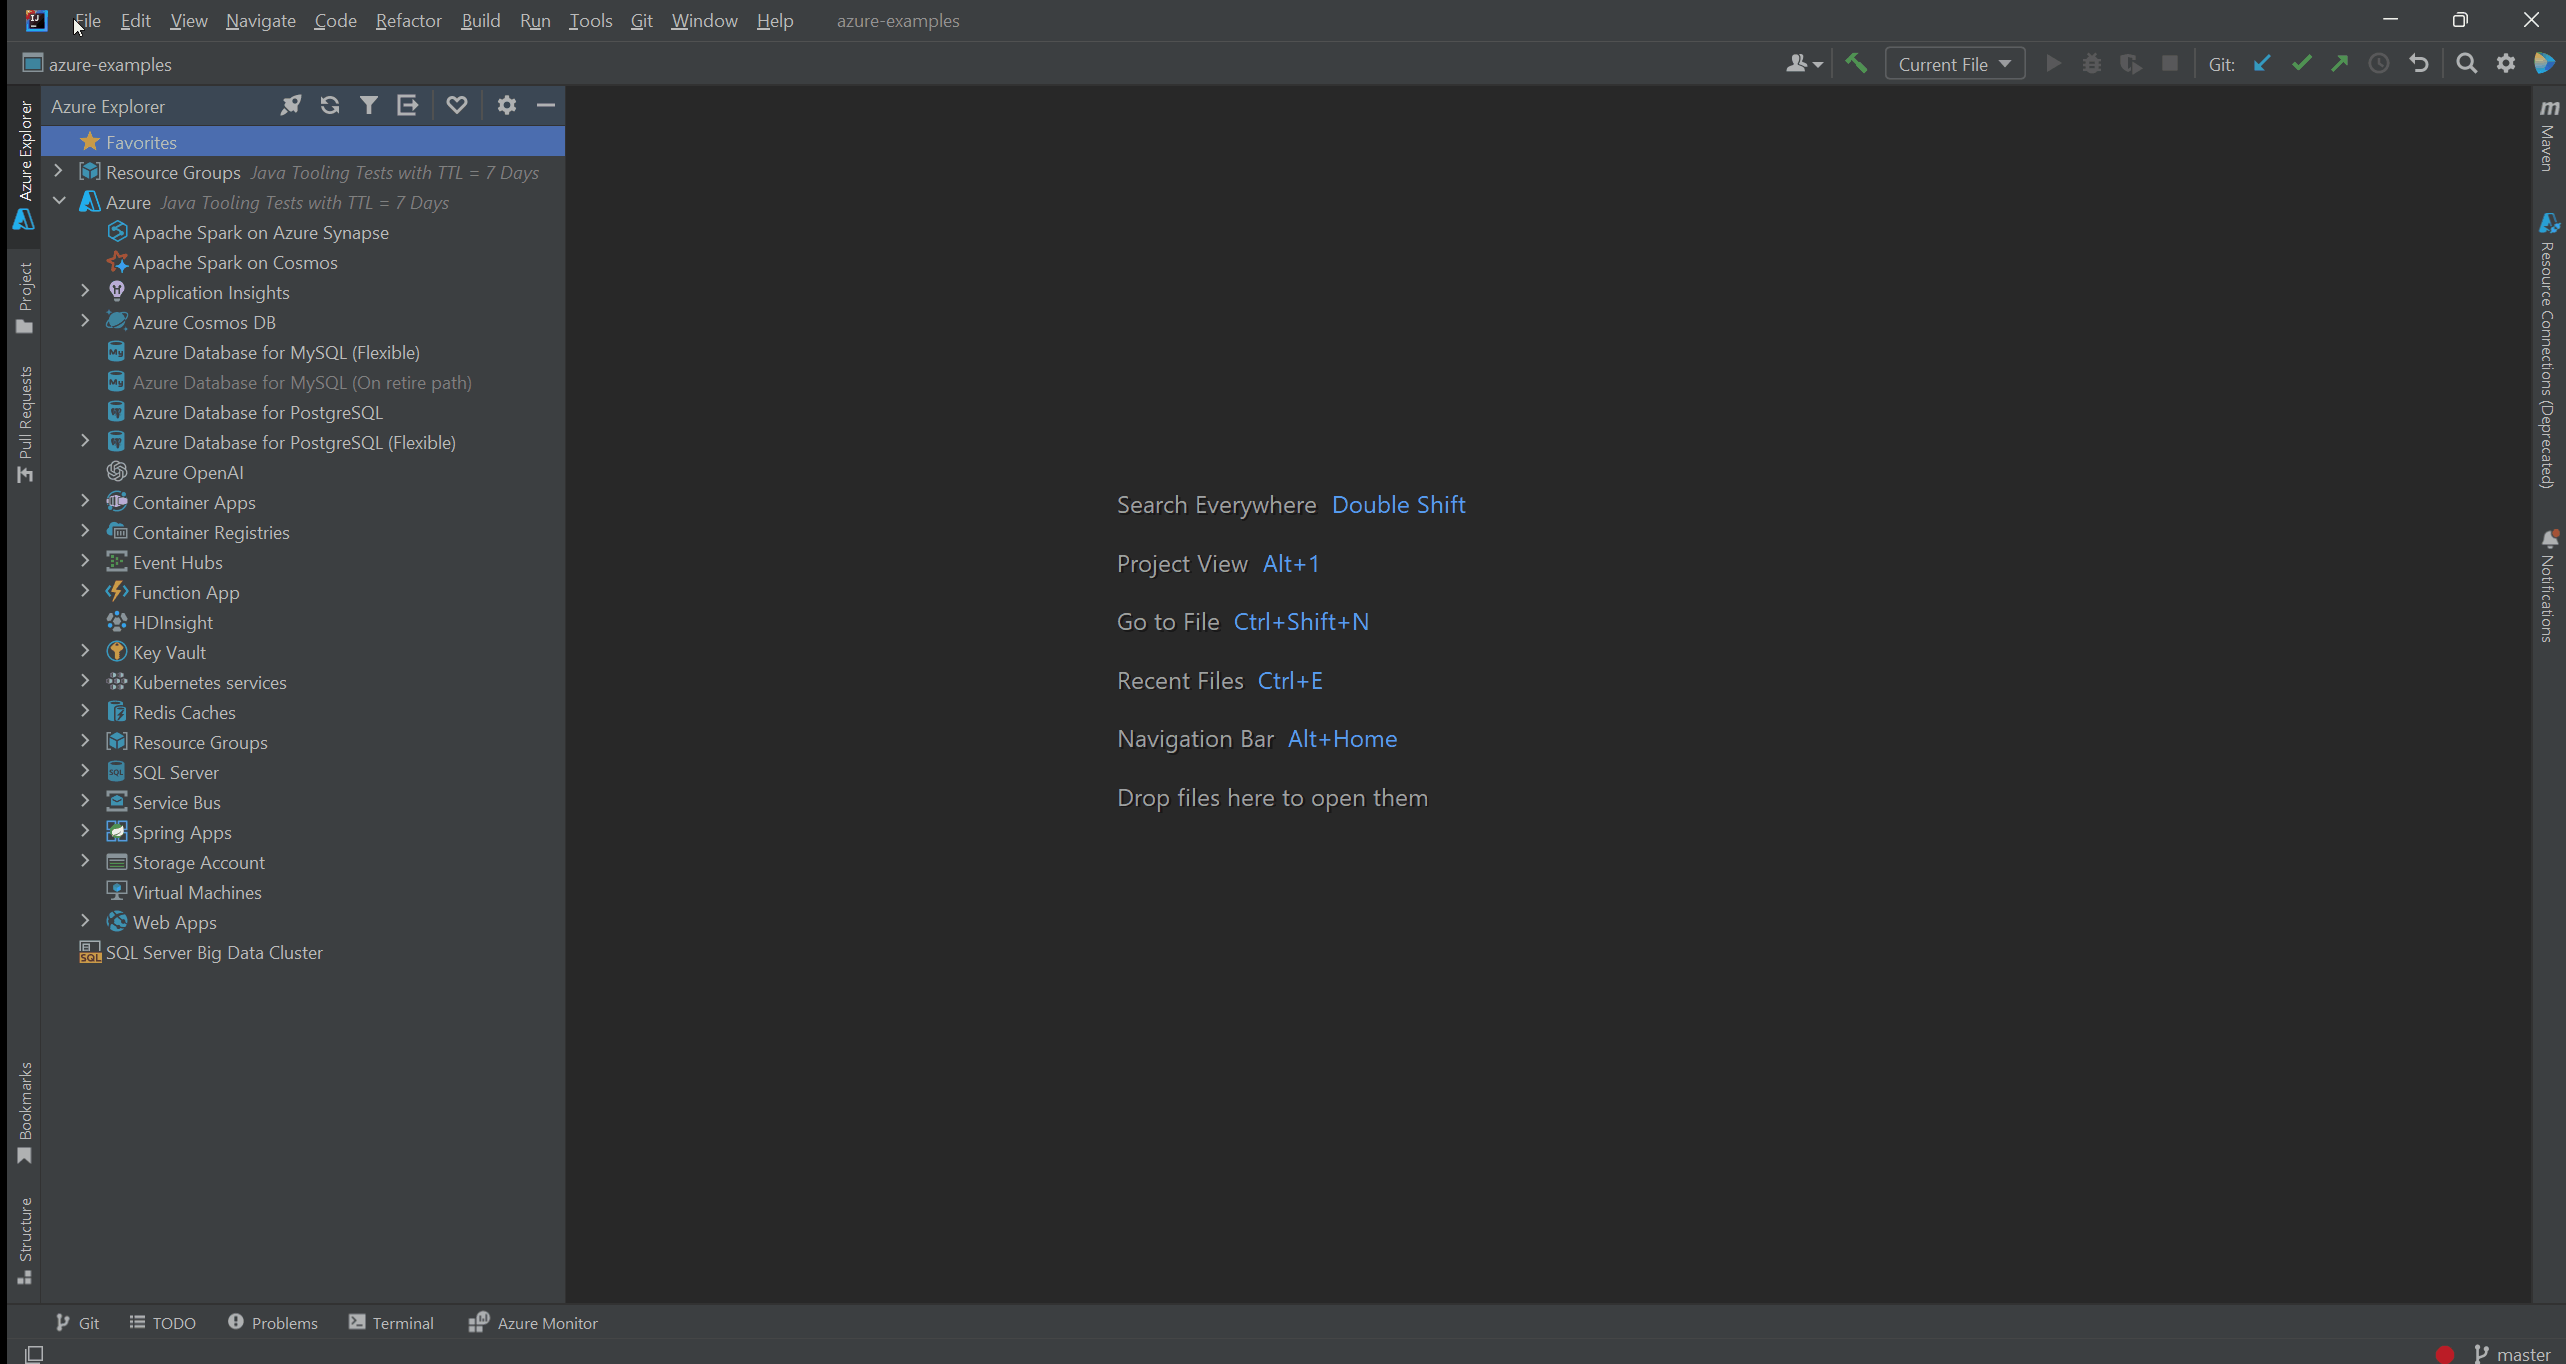Show Git history clock icon
This screenshot has width=2566, height=1364.
[2379, 64]
